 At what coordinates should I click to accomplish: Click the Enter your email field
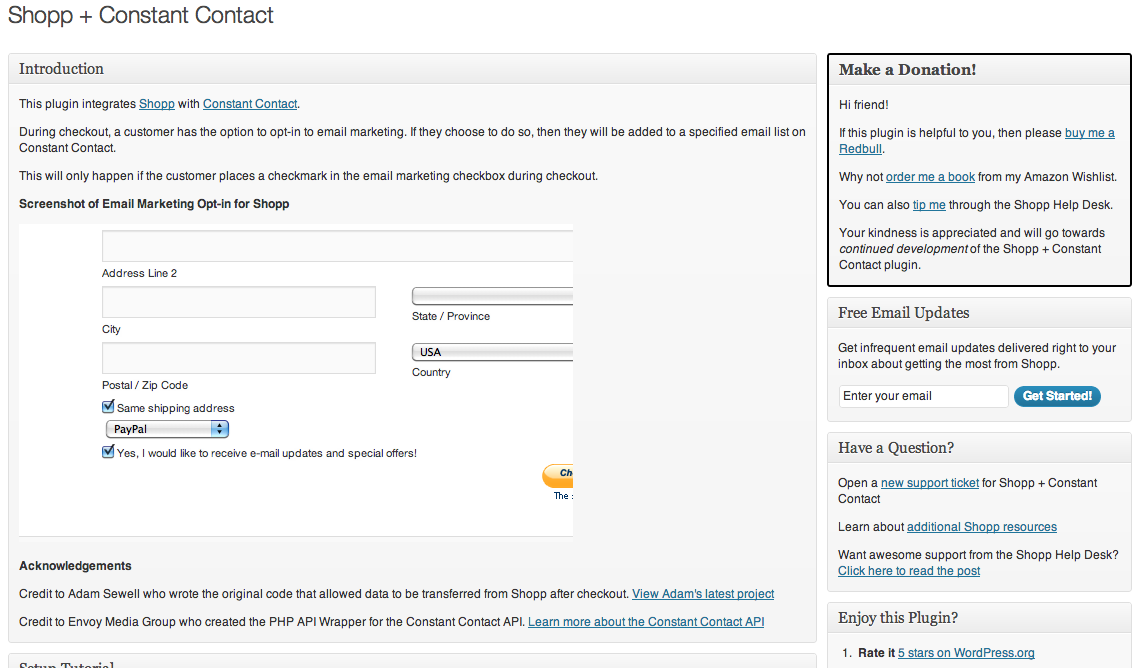coord(923,396)
